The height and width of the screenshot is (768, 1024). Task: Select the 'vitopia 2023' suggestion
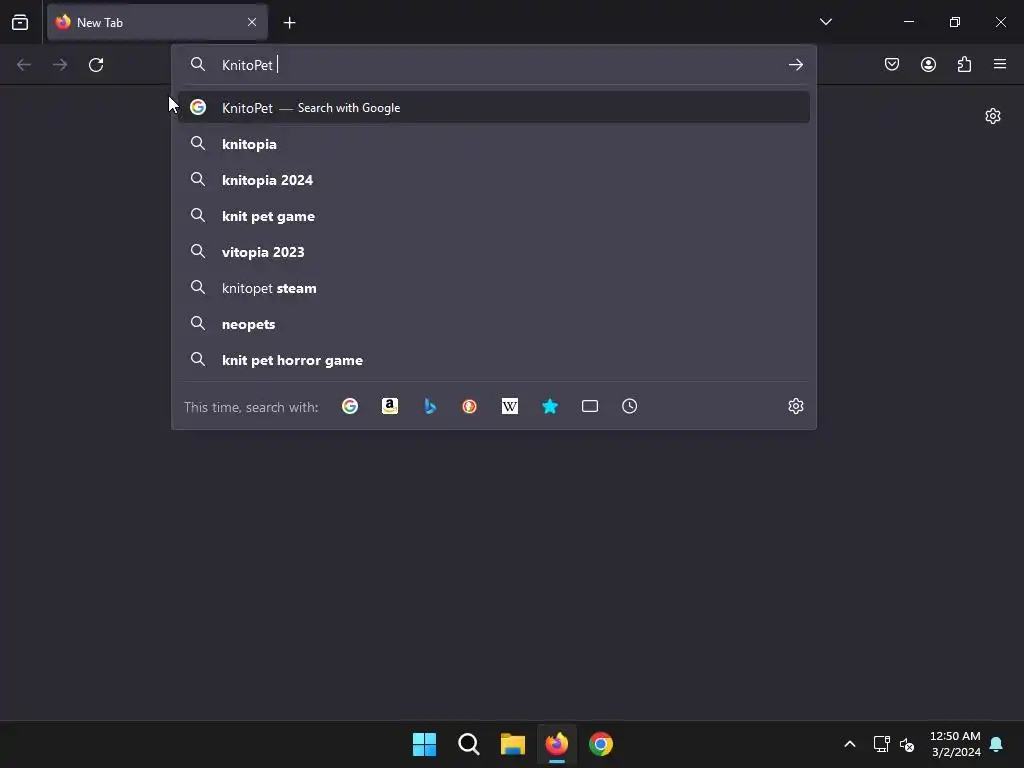click(494, 251)
